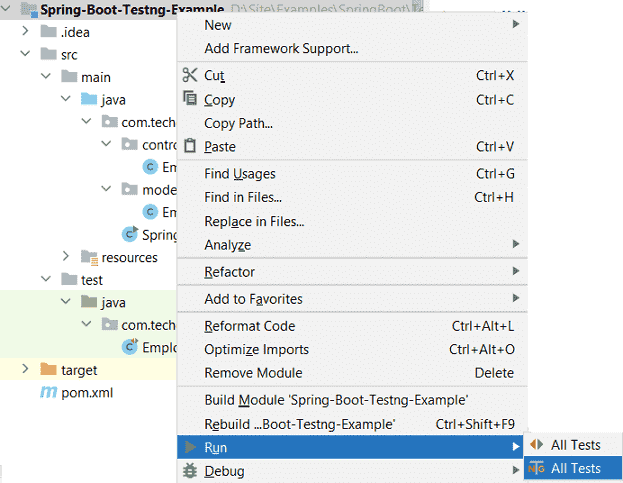Viewport: 623px width, 483px height.
Task: Click the src folder icon
Action: (x=48, y=53)
